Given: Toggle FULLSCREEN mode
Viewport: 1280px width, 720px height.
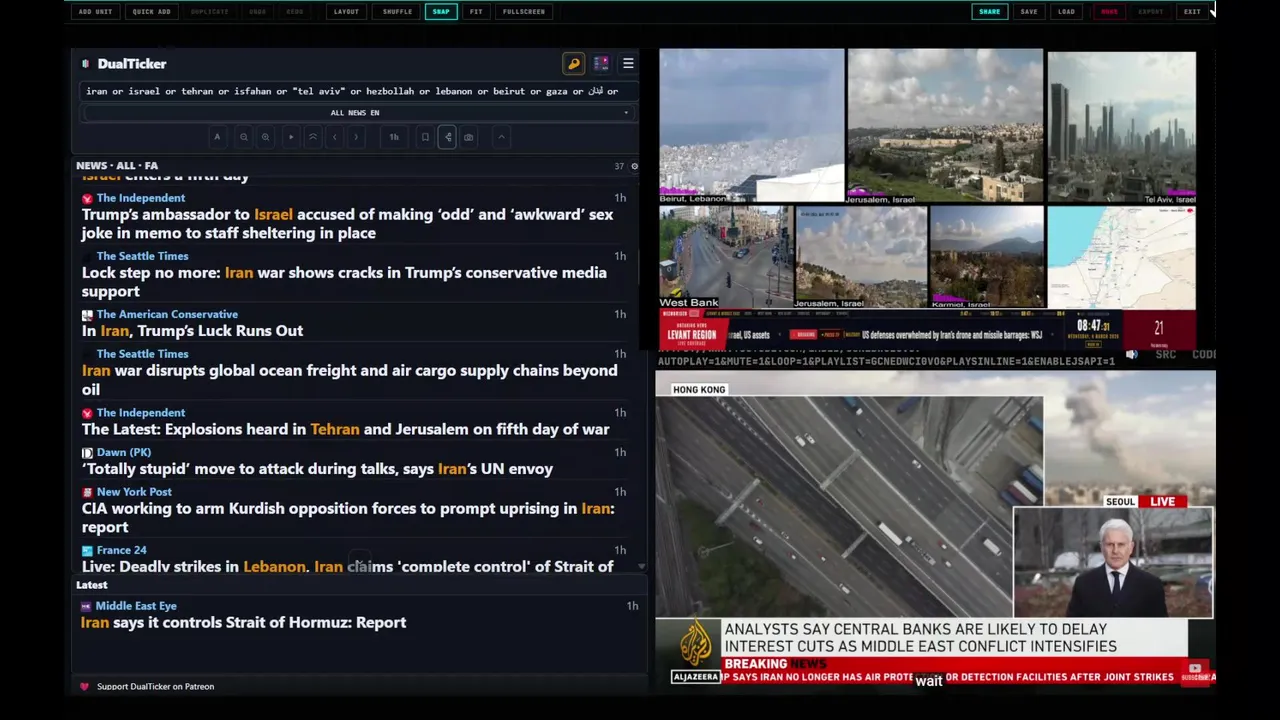Looking at the screenshot, I should pyautogui.click(x=524, y=12).
